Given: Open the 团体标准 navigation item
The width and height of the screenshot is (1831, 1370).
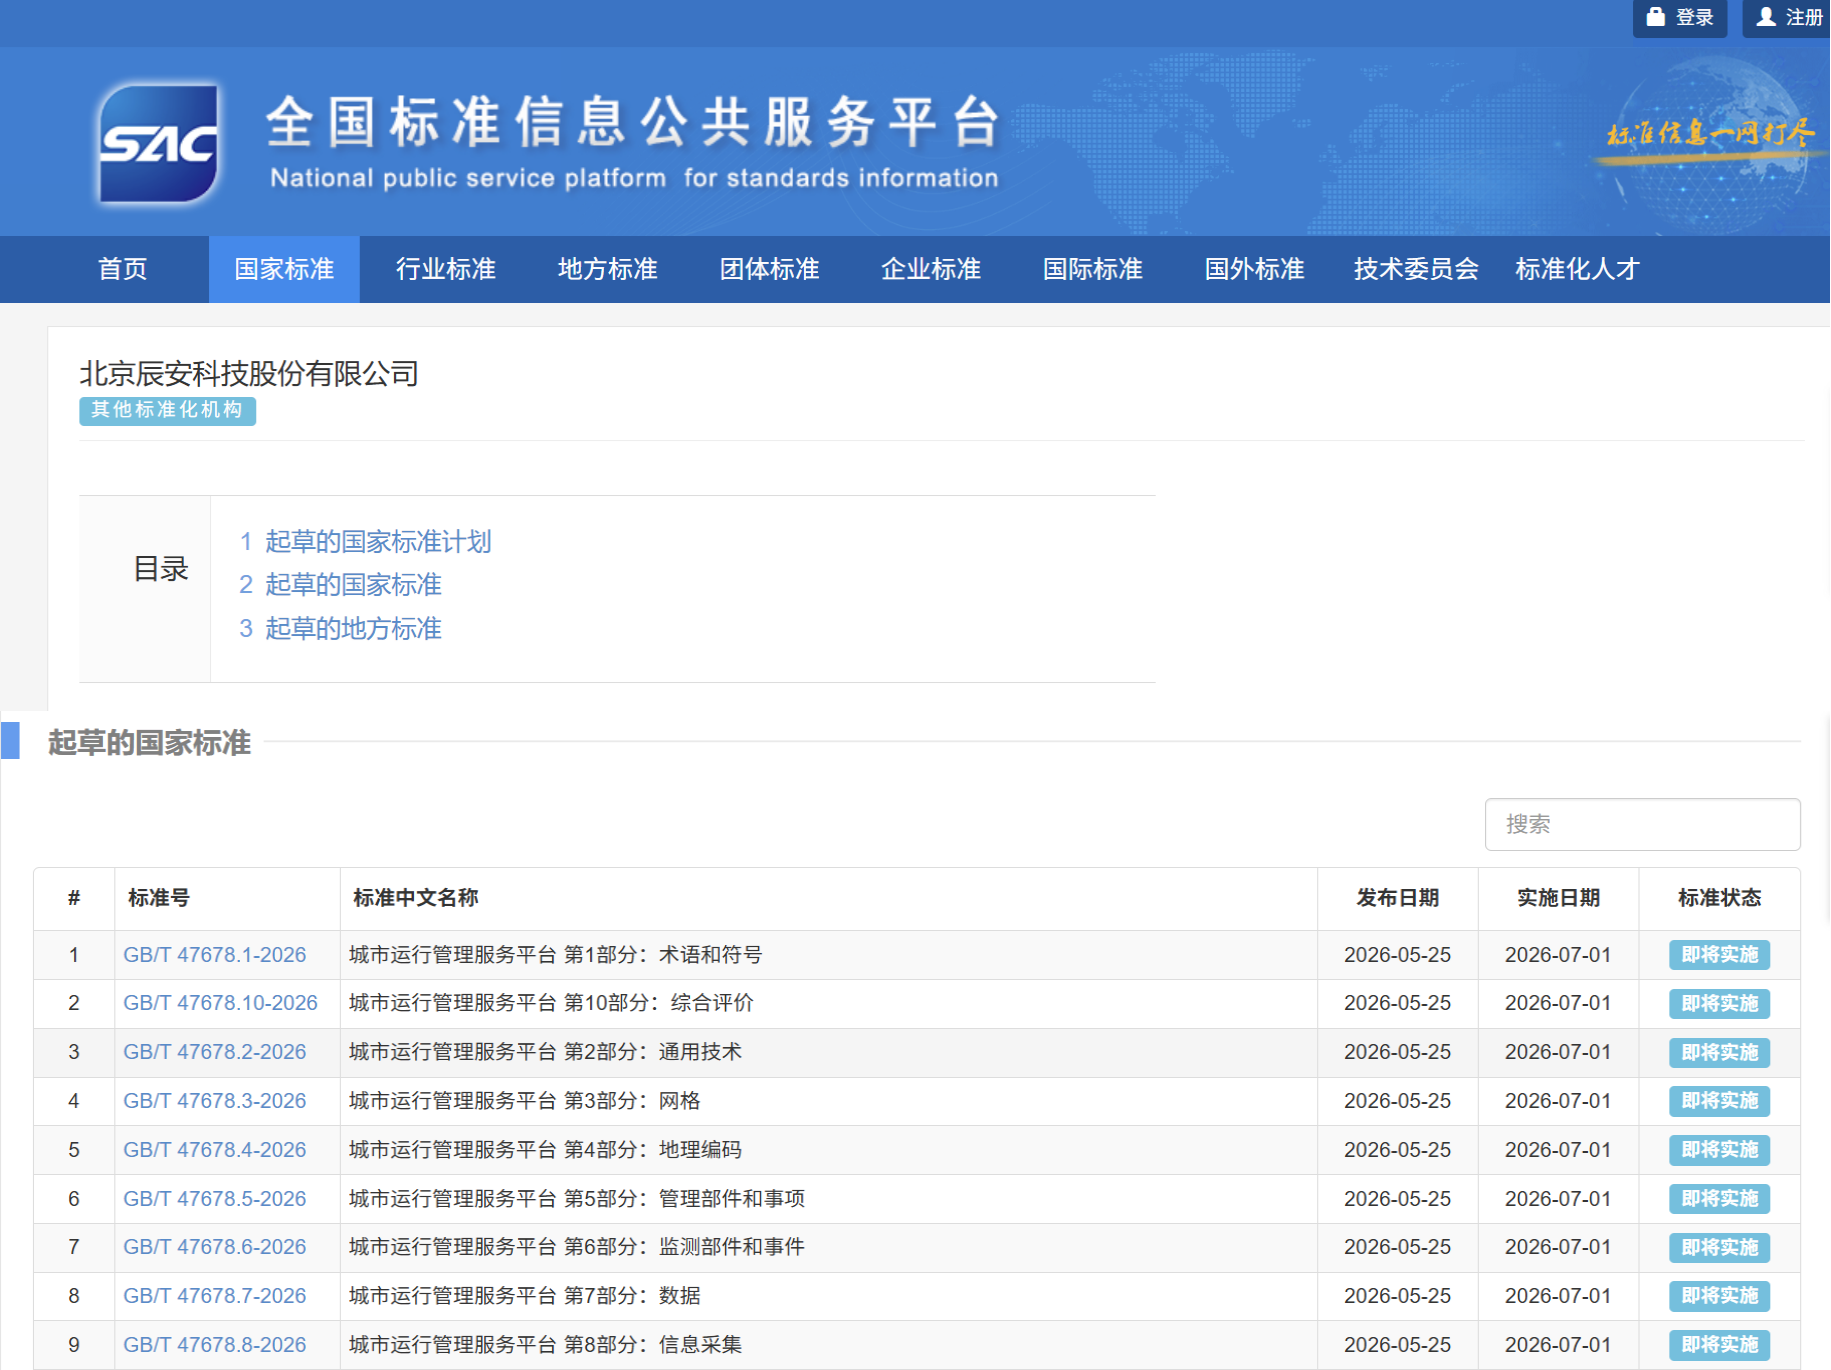Looking at the screenshot, I should click(x=769, y=269).
